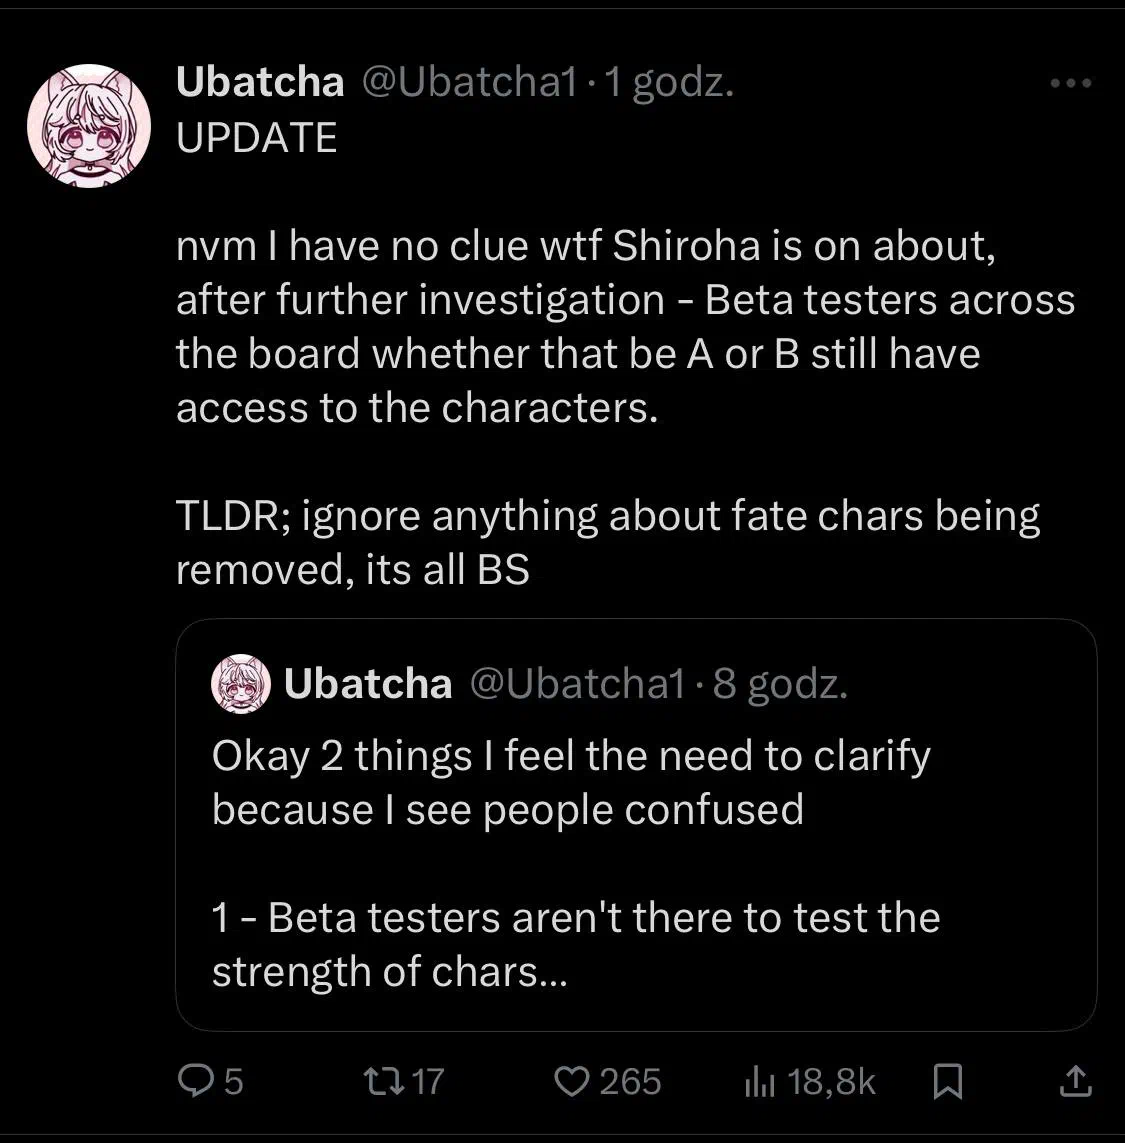Screen dimensions: 1125x1143
Task: Open the reply icon with 5 comments
Action: pyautogui.click(x=195, y=1082)
